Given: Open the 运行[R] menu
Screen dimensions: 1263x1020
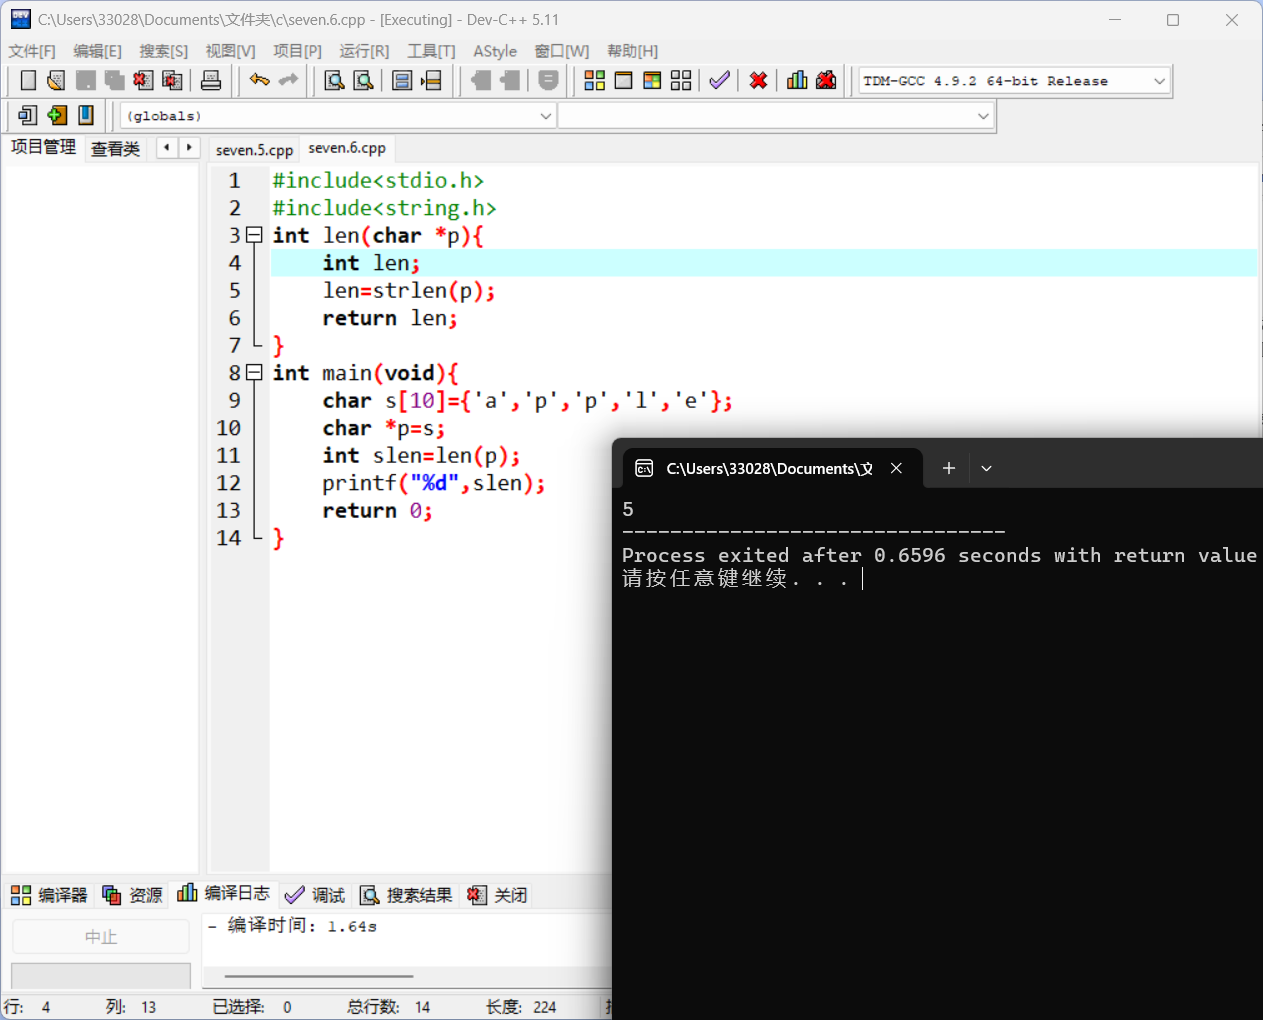Looking at the screenshot, I should point(364,51).
